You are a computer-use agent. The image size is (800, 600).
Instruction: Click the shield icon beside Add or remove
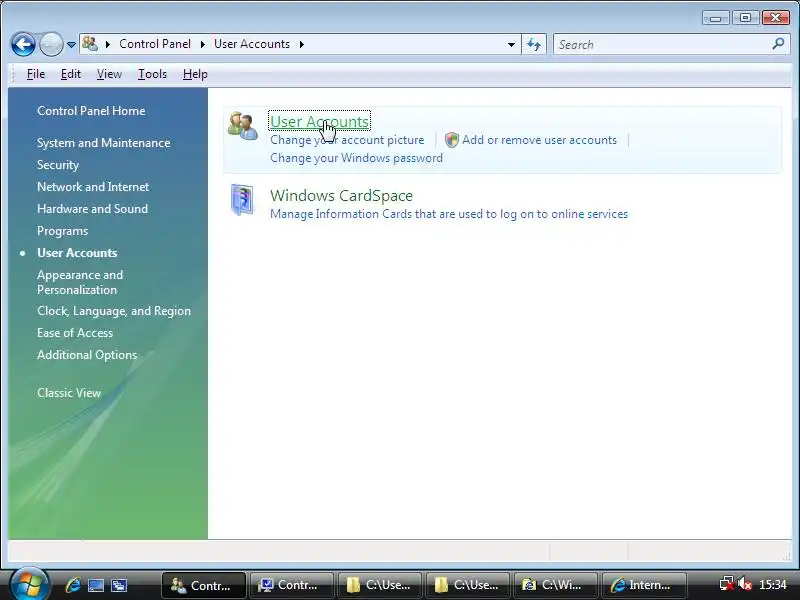click(x=452, y=140)
